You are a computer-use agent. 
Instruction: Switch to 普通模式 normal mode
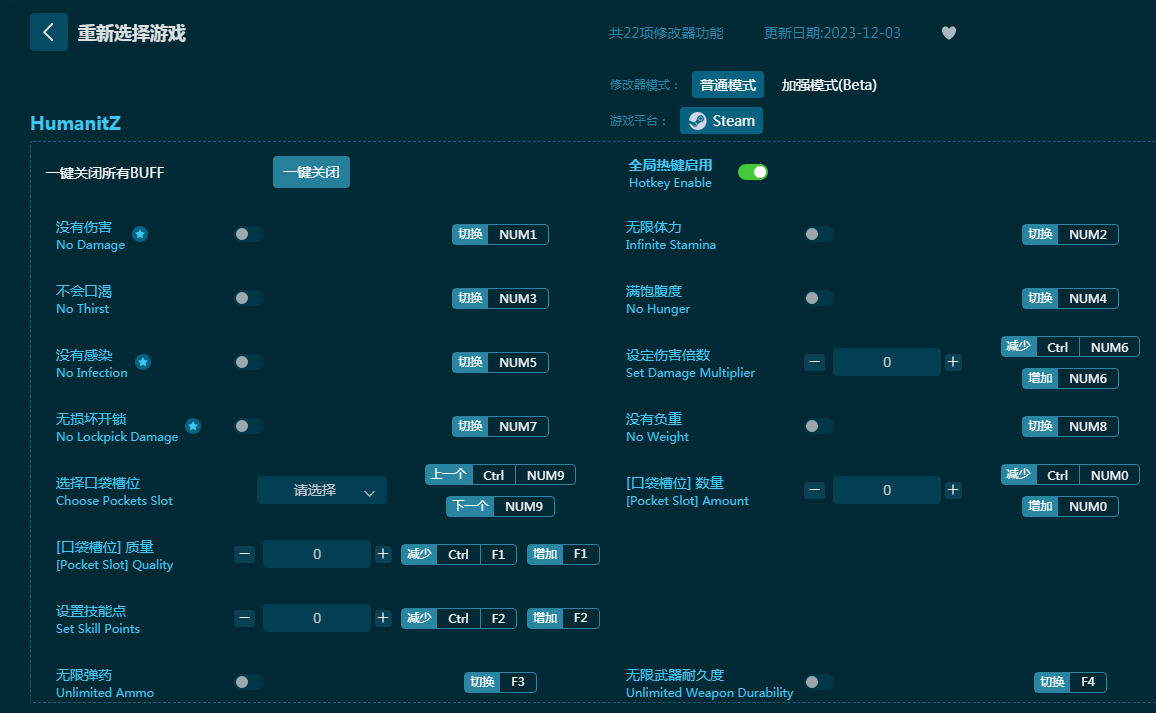pyautogui.click(x=728, y=85)
